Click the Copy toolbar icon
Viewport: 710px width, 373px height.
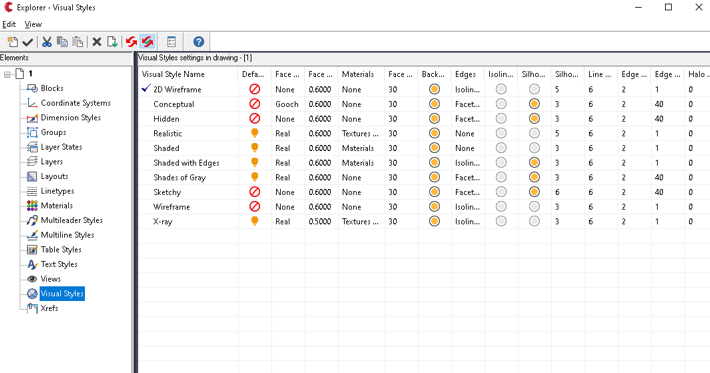62,42
